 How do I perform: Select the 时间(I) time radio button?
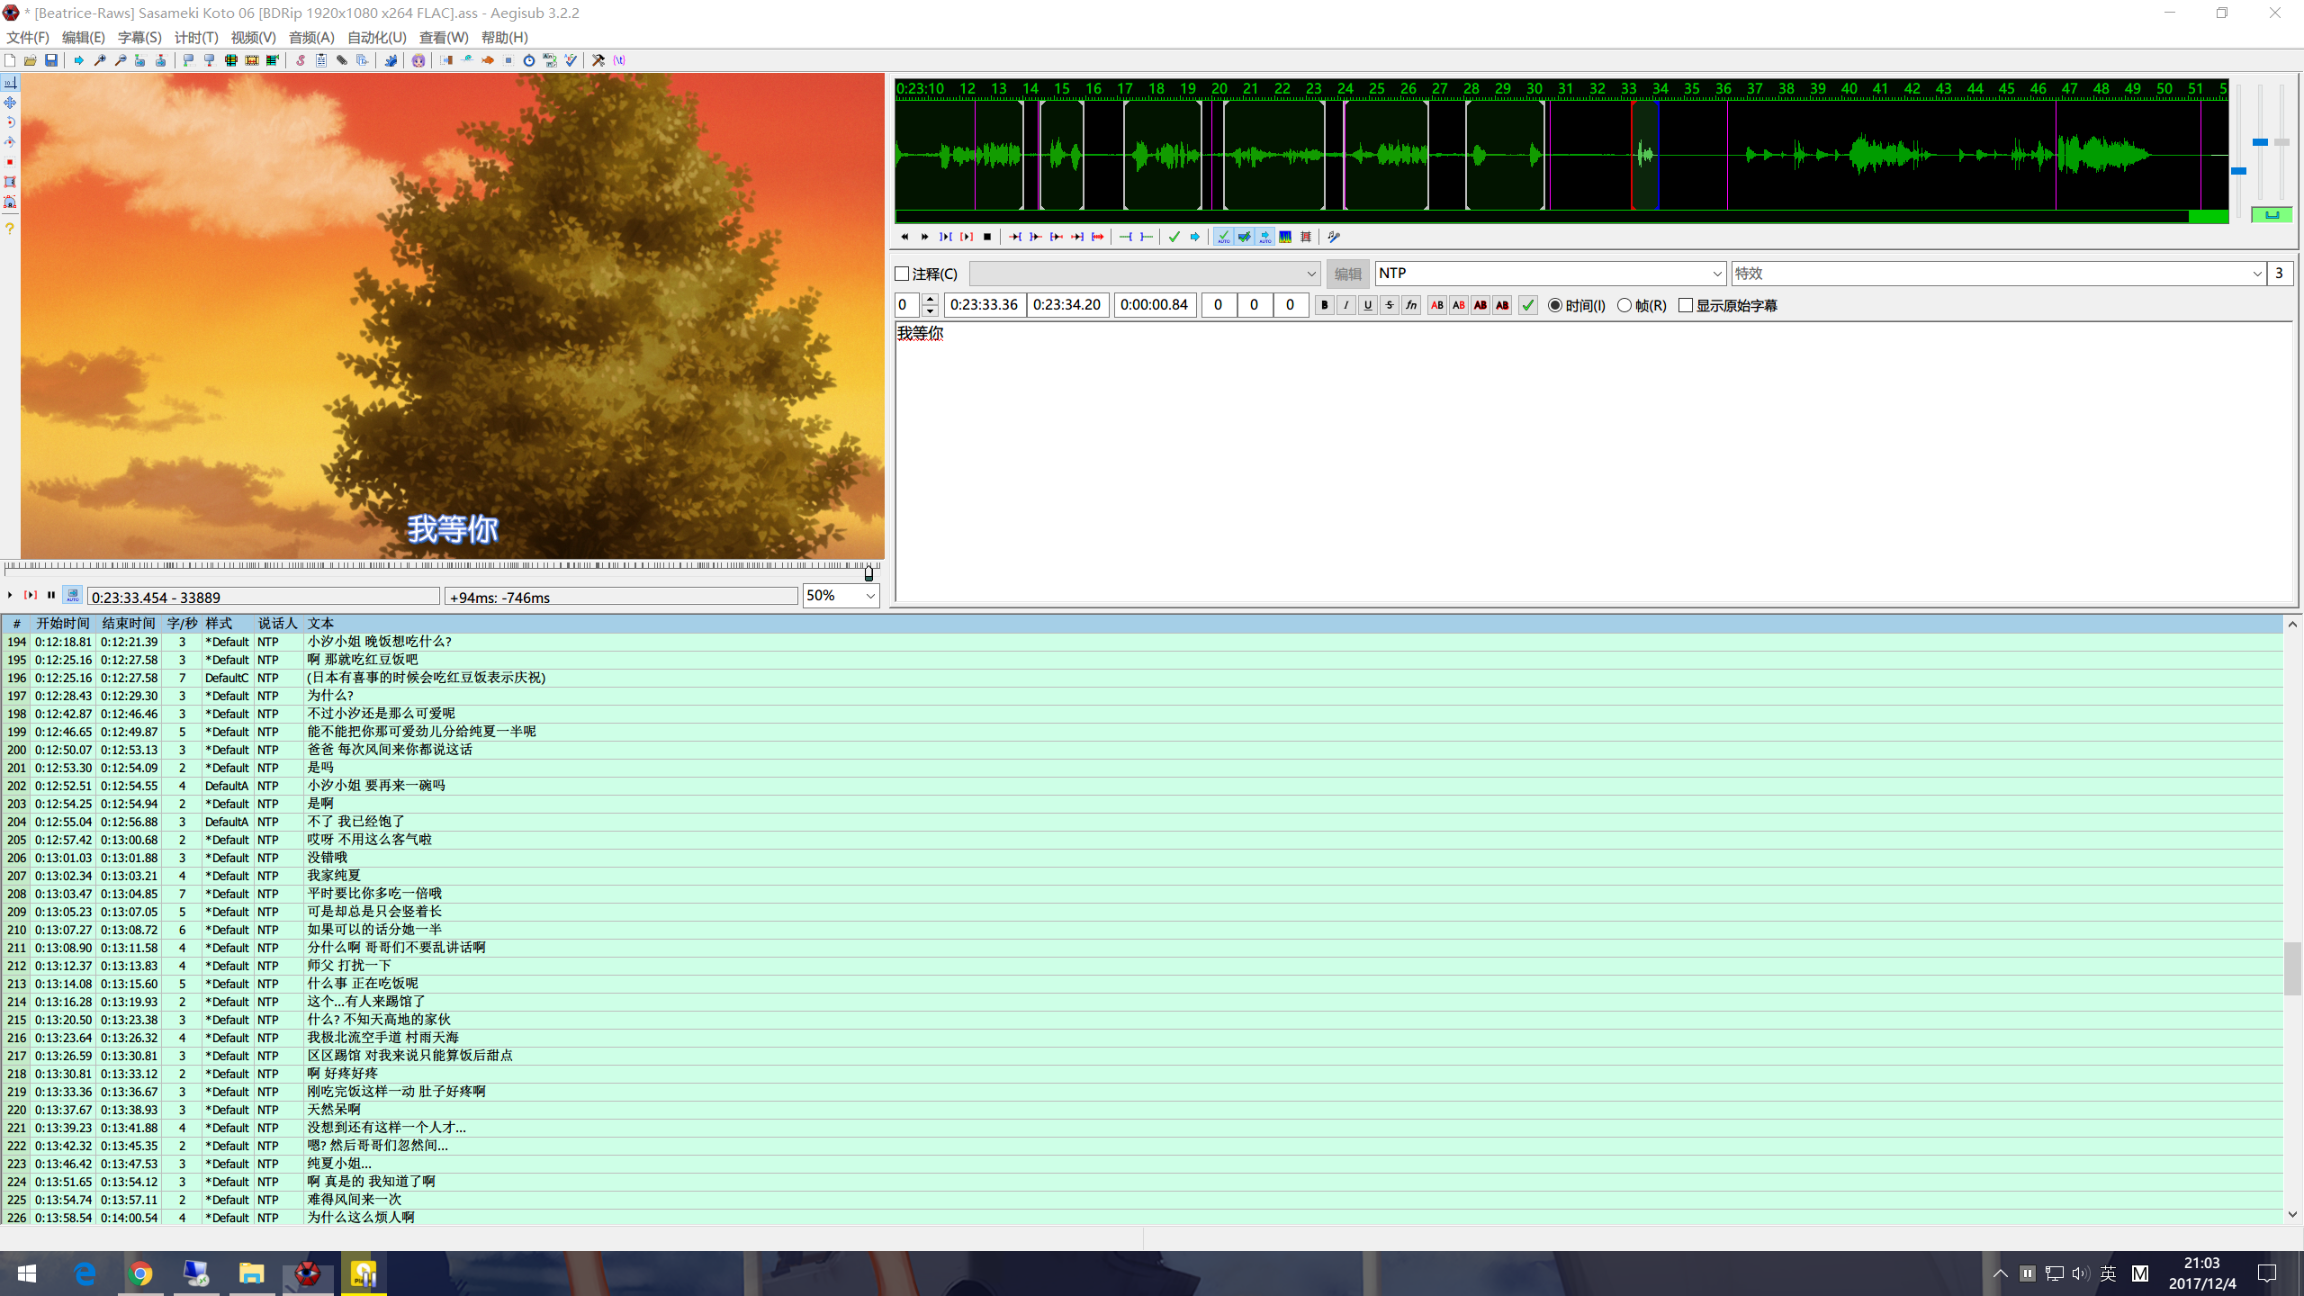(x=1555, y=306)
